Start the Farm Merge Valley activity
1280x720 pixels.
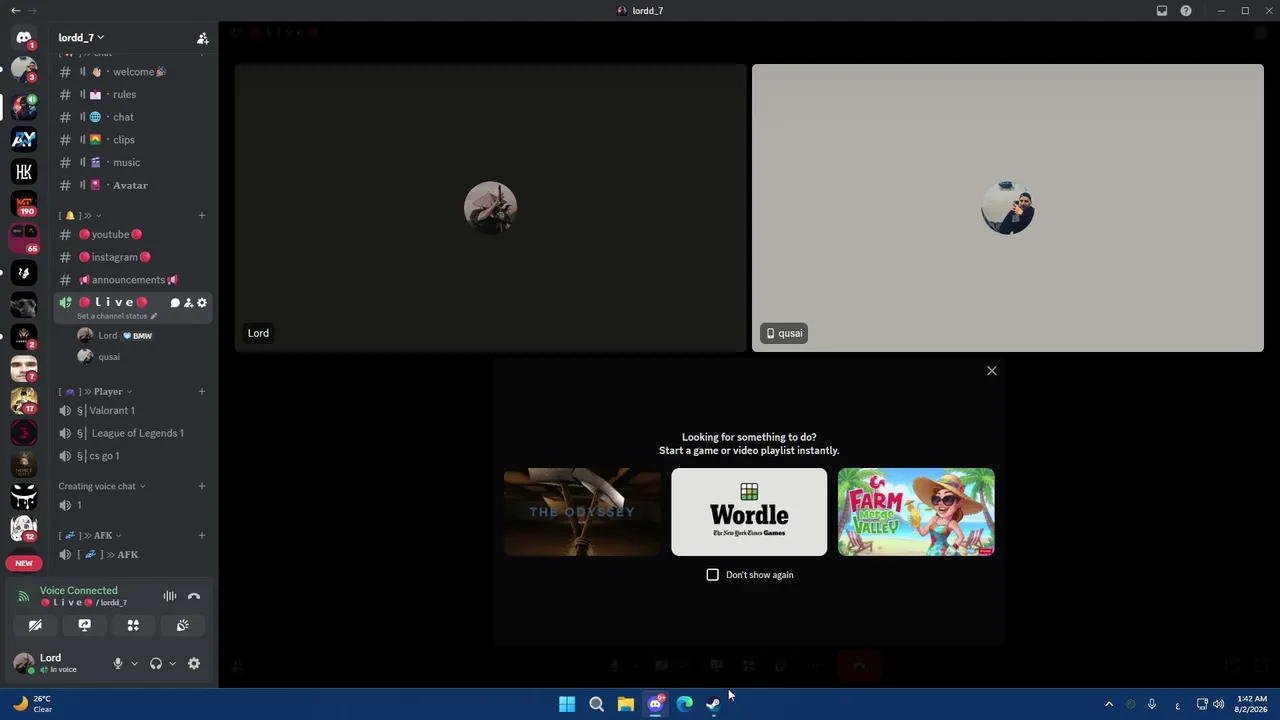pyautogui.click(x=916, y=512)
